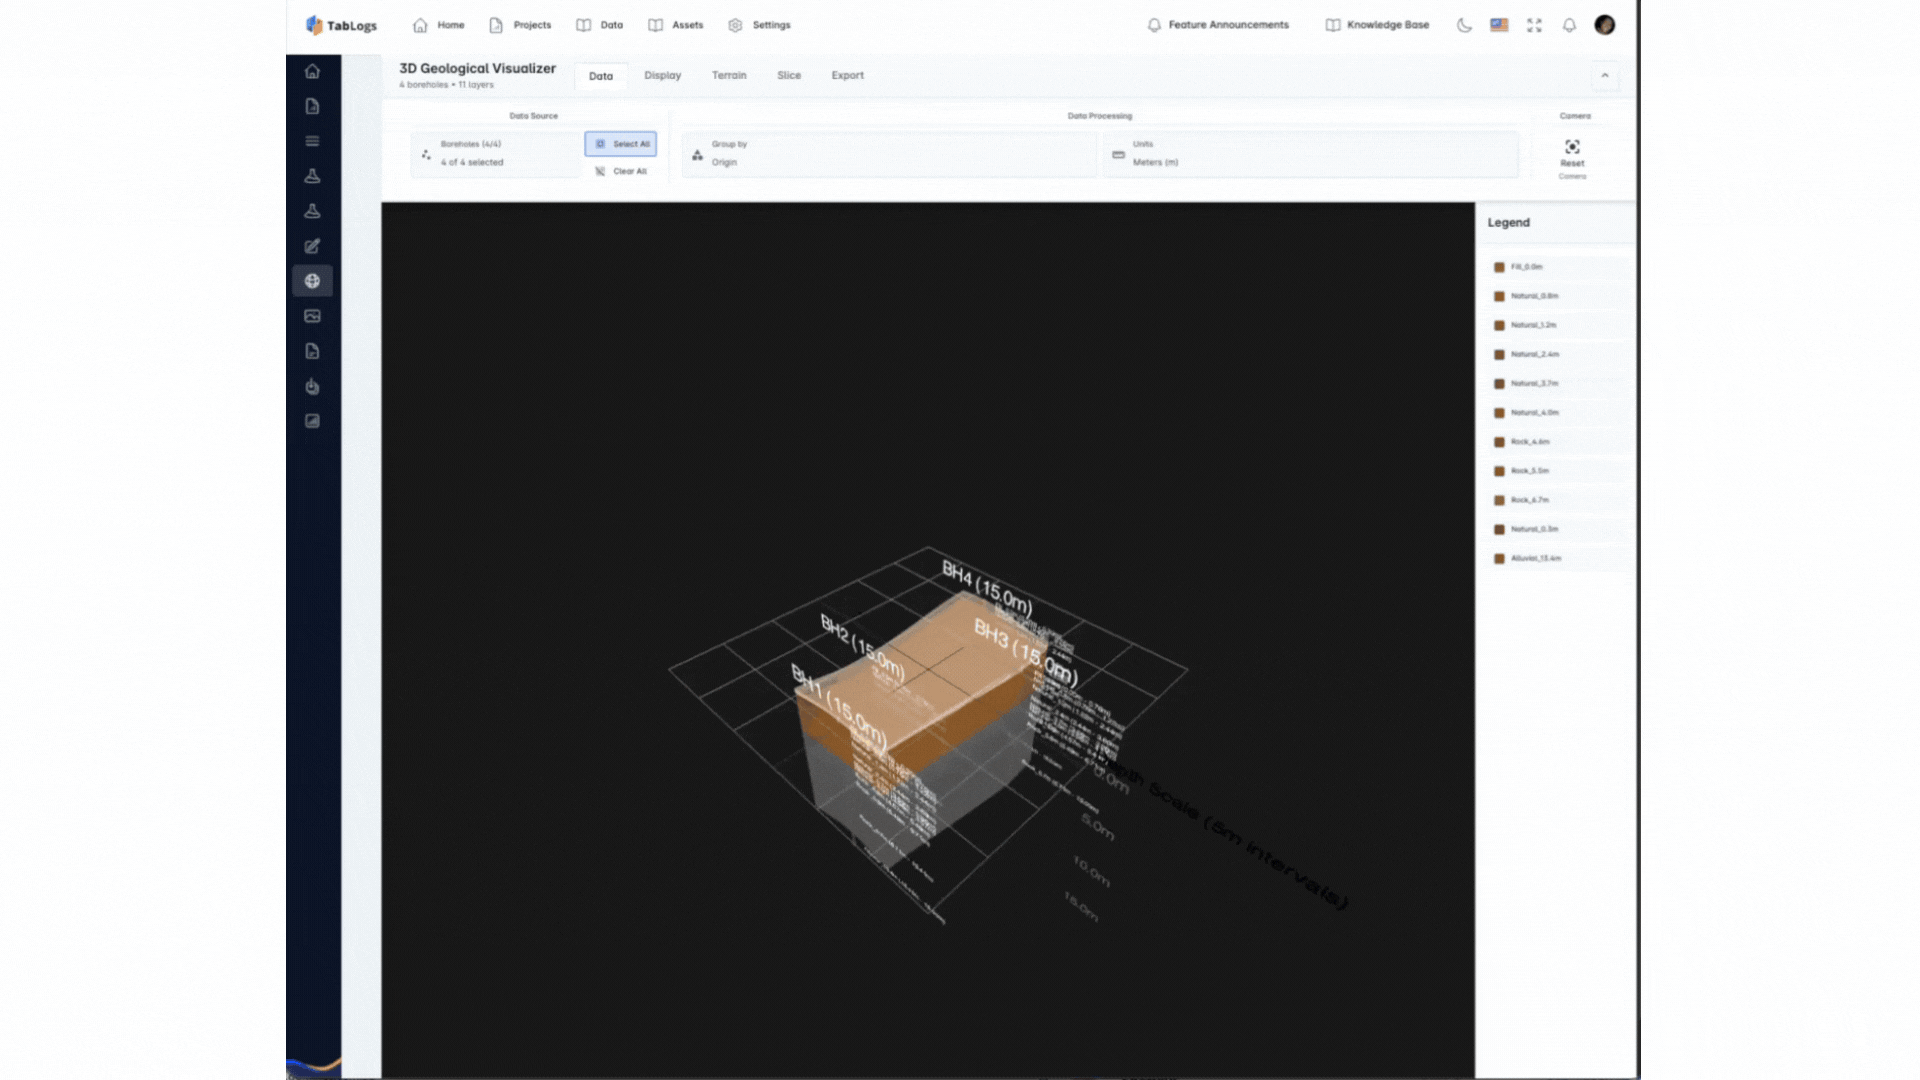Image resolution: width=1920 pixels, height=1080 pixels.
Task: Open the Assets menu in top navigation
Action: click(676, 25)
